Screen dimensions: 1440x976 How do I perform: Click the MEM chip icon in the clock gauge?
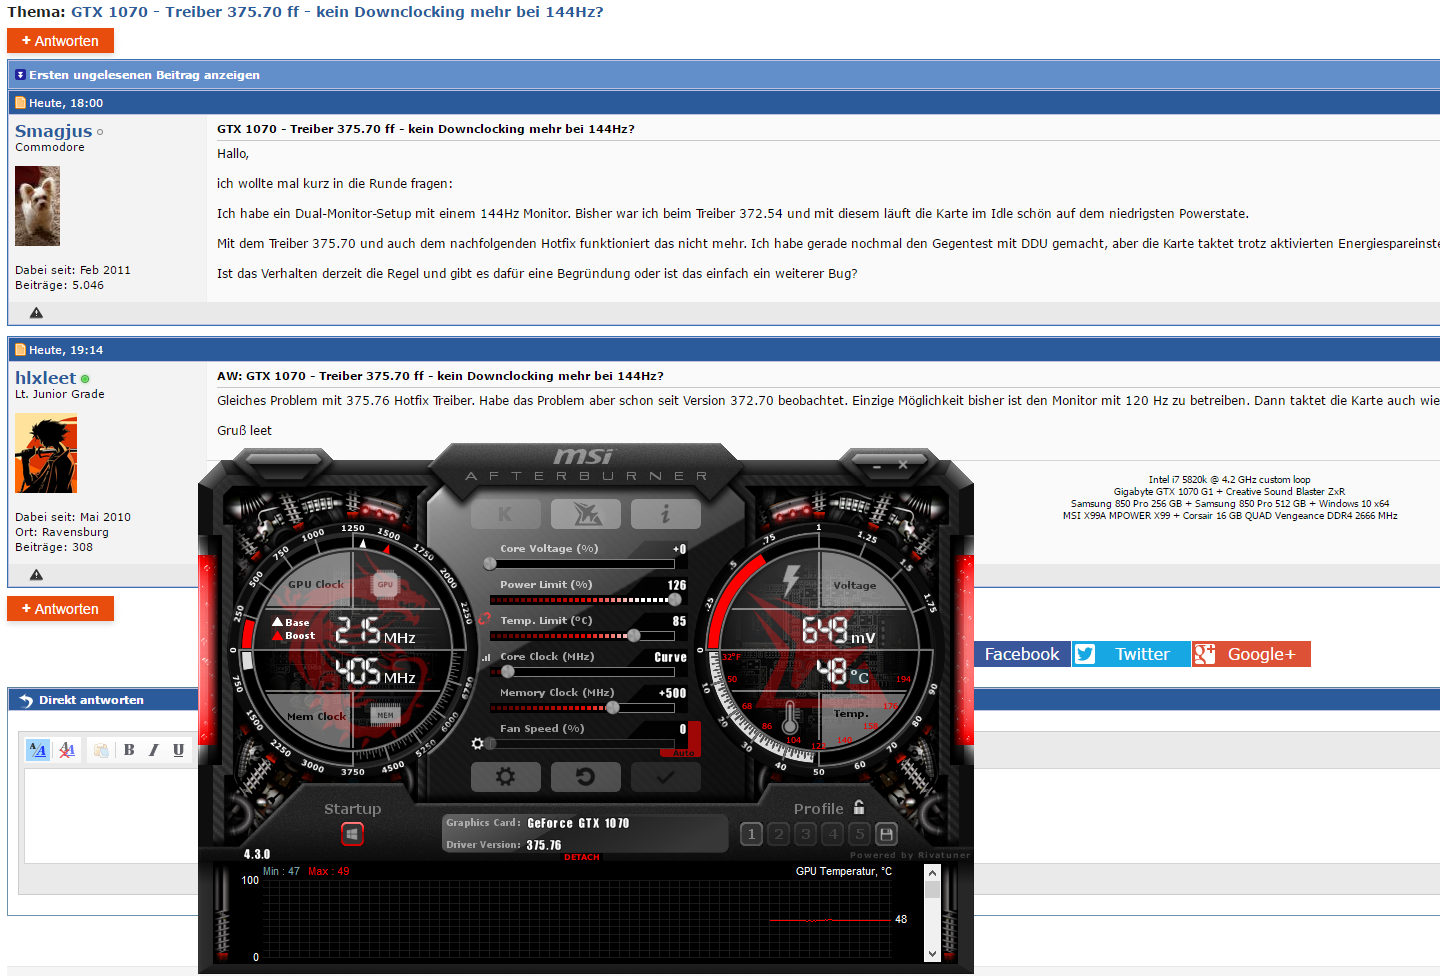point(386,714)
